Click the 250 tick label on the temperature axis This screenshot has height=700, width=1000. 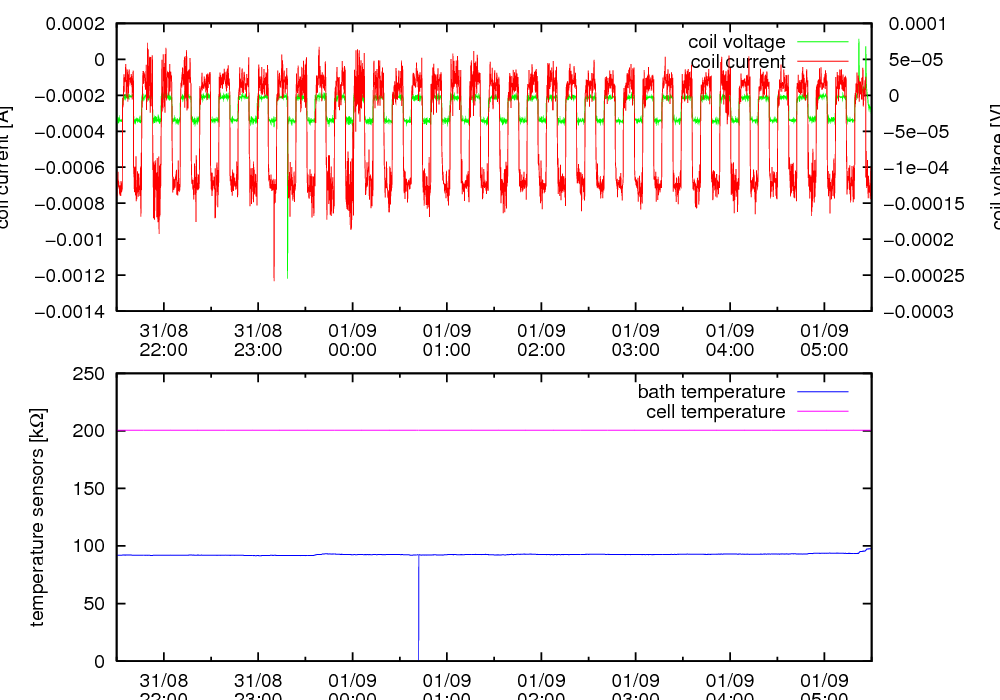pos(90,374)
